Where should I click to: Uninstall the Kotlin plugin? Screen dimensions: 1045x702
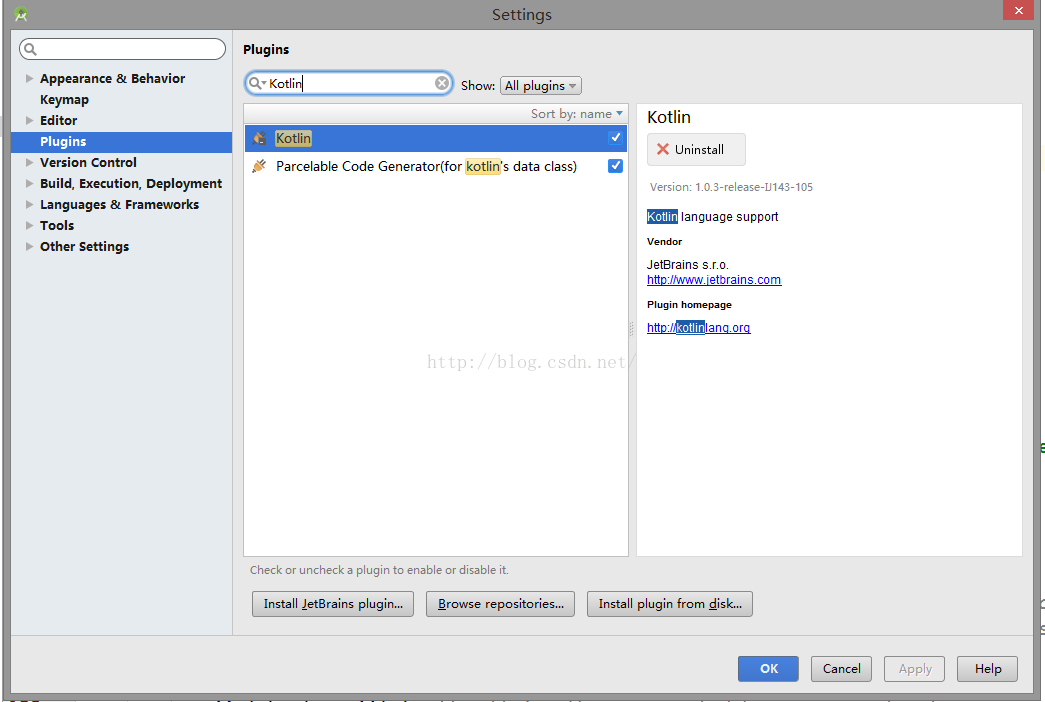pos(696,149)
